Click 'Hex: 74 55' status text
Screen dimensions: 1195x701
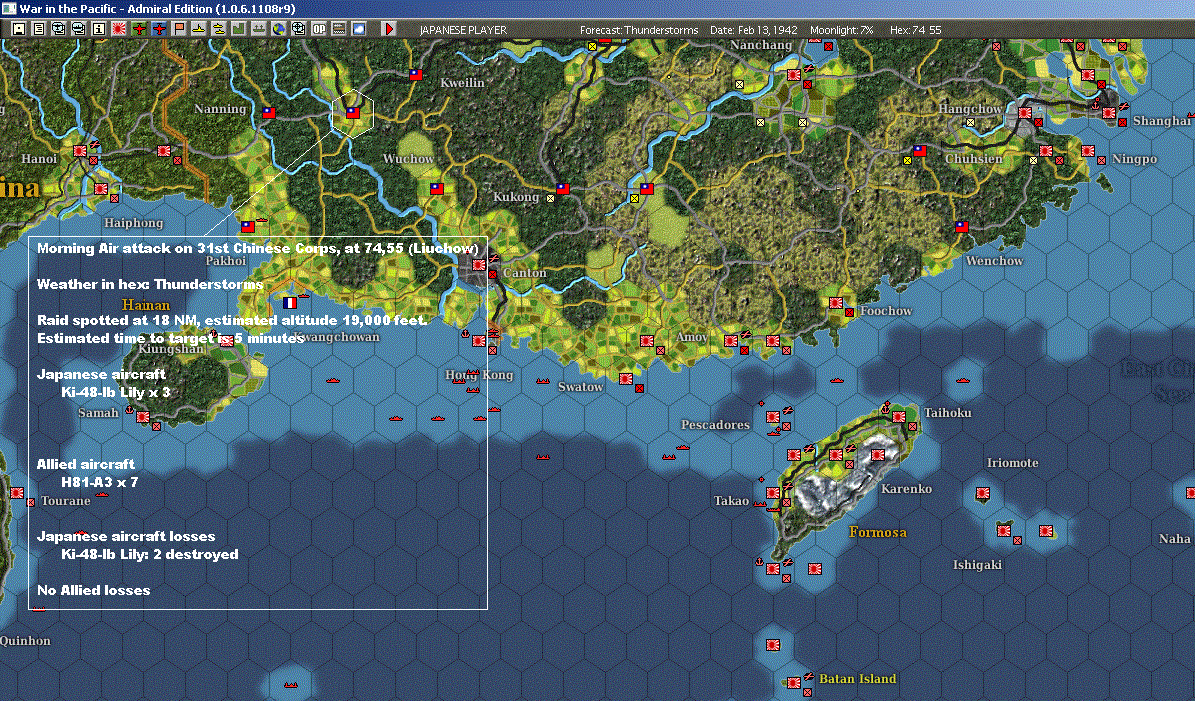(915, 30)
